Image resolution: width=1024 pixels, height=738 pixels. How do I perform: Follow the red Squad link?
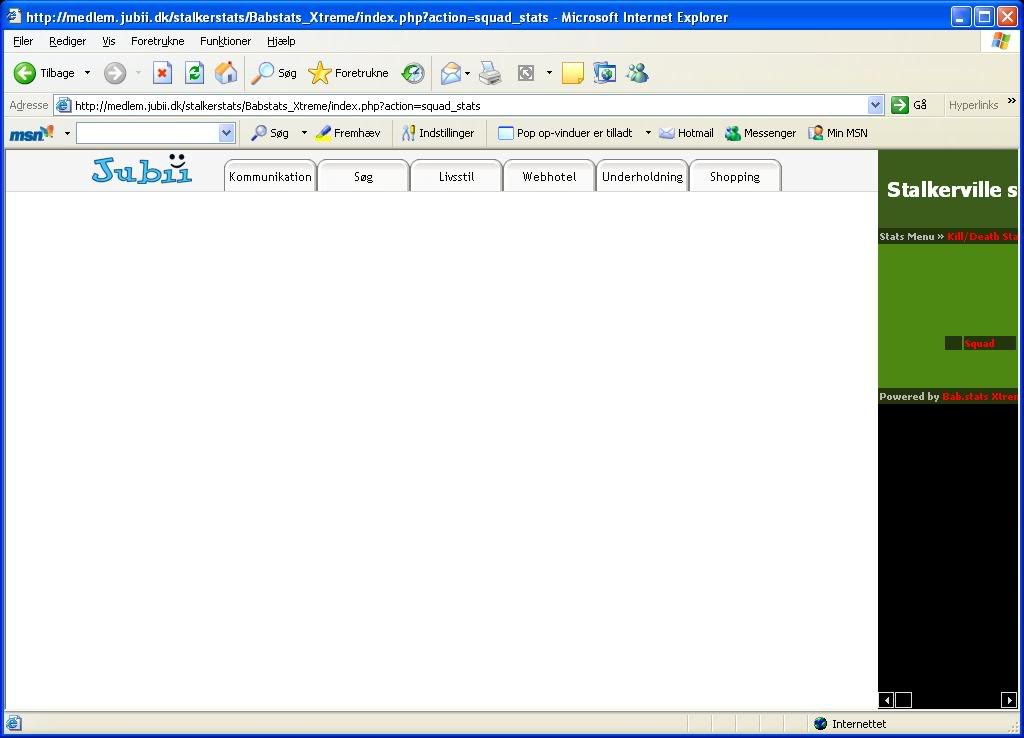coord(979,344)
